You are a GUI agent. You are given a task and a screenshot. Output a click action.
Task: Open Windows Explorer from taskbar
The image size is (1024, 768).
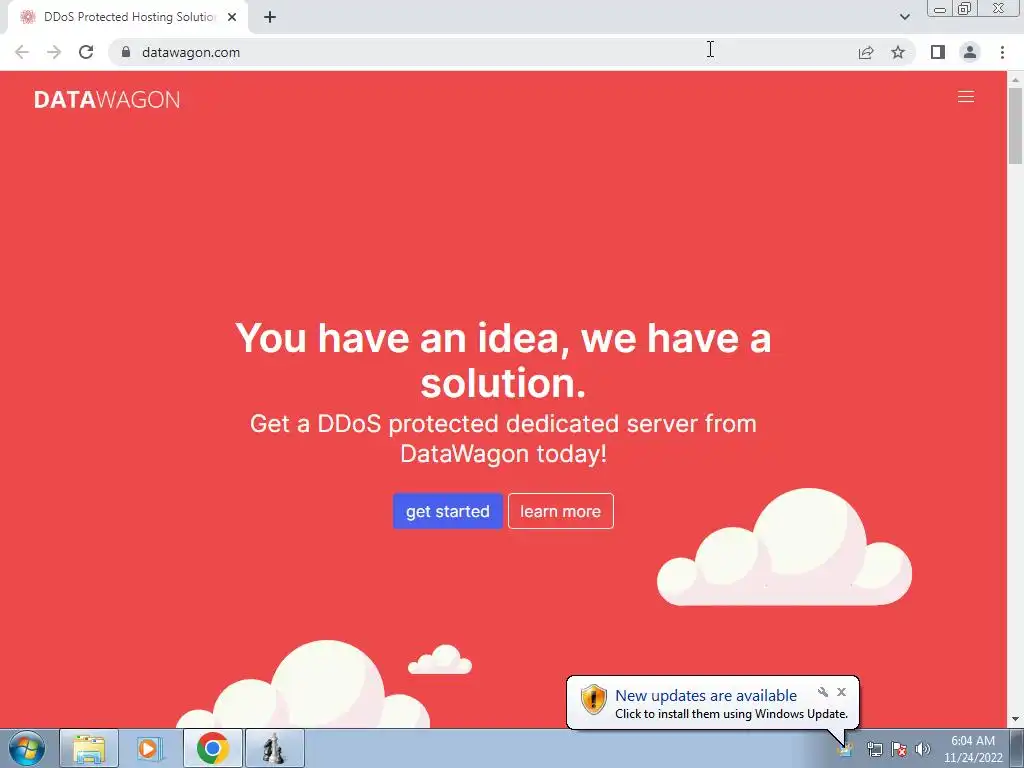pos(89,748)
